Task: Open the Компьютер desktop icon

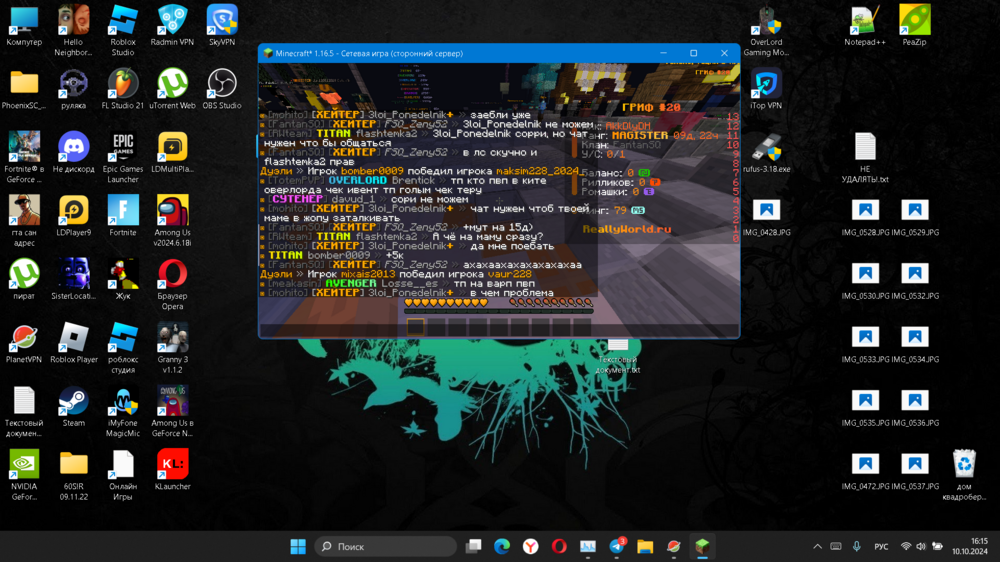Action: (x=24, y=26)
